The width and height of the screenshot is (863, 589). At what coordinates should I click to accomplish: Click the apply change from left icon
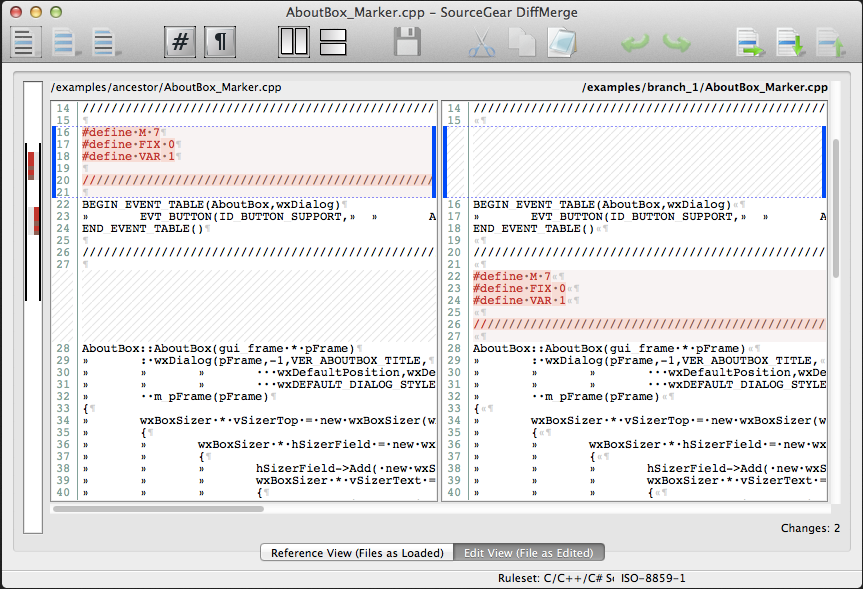(751, 43)
